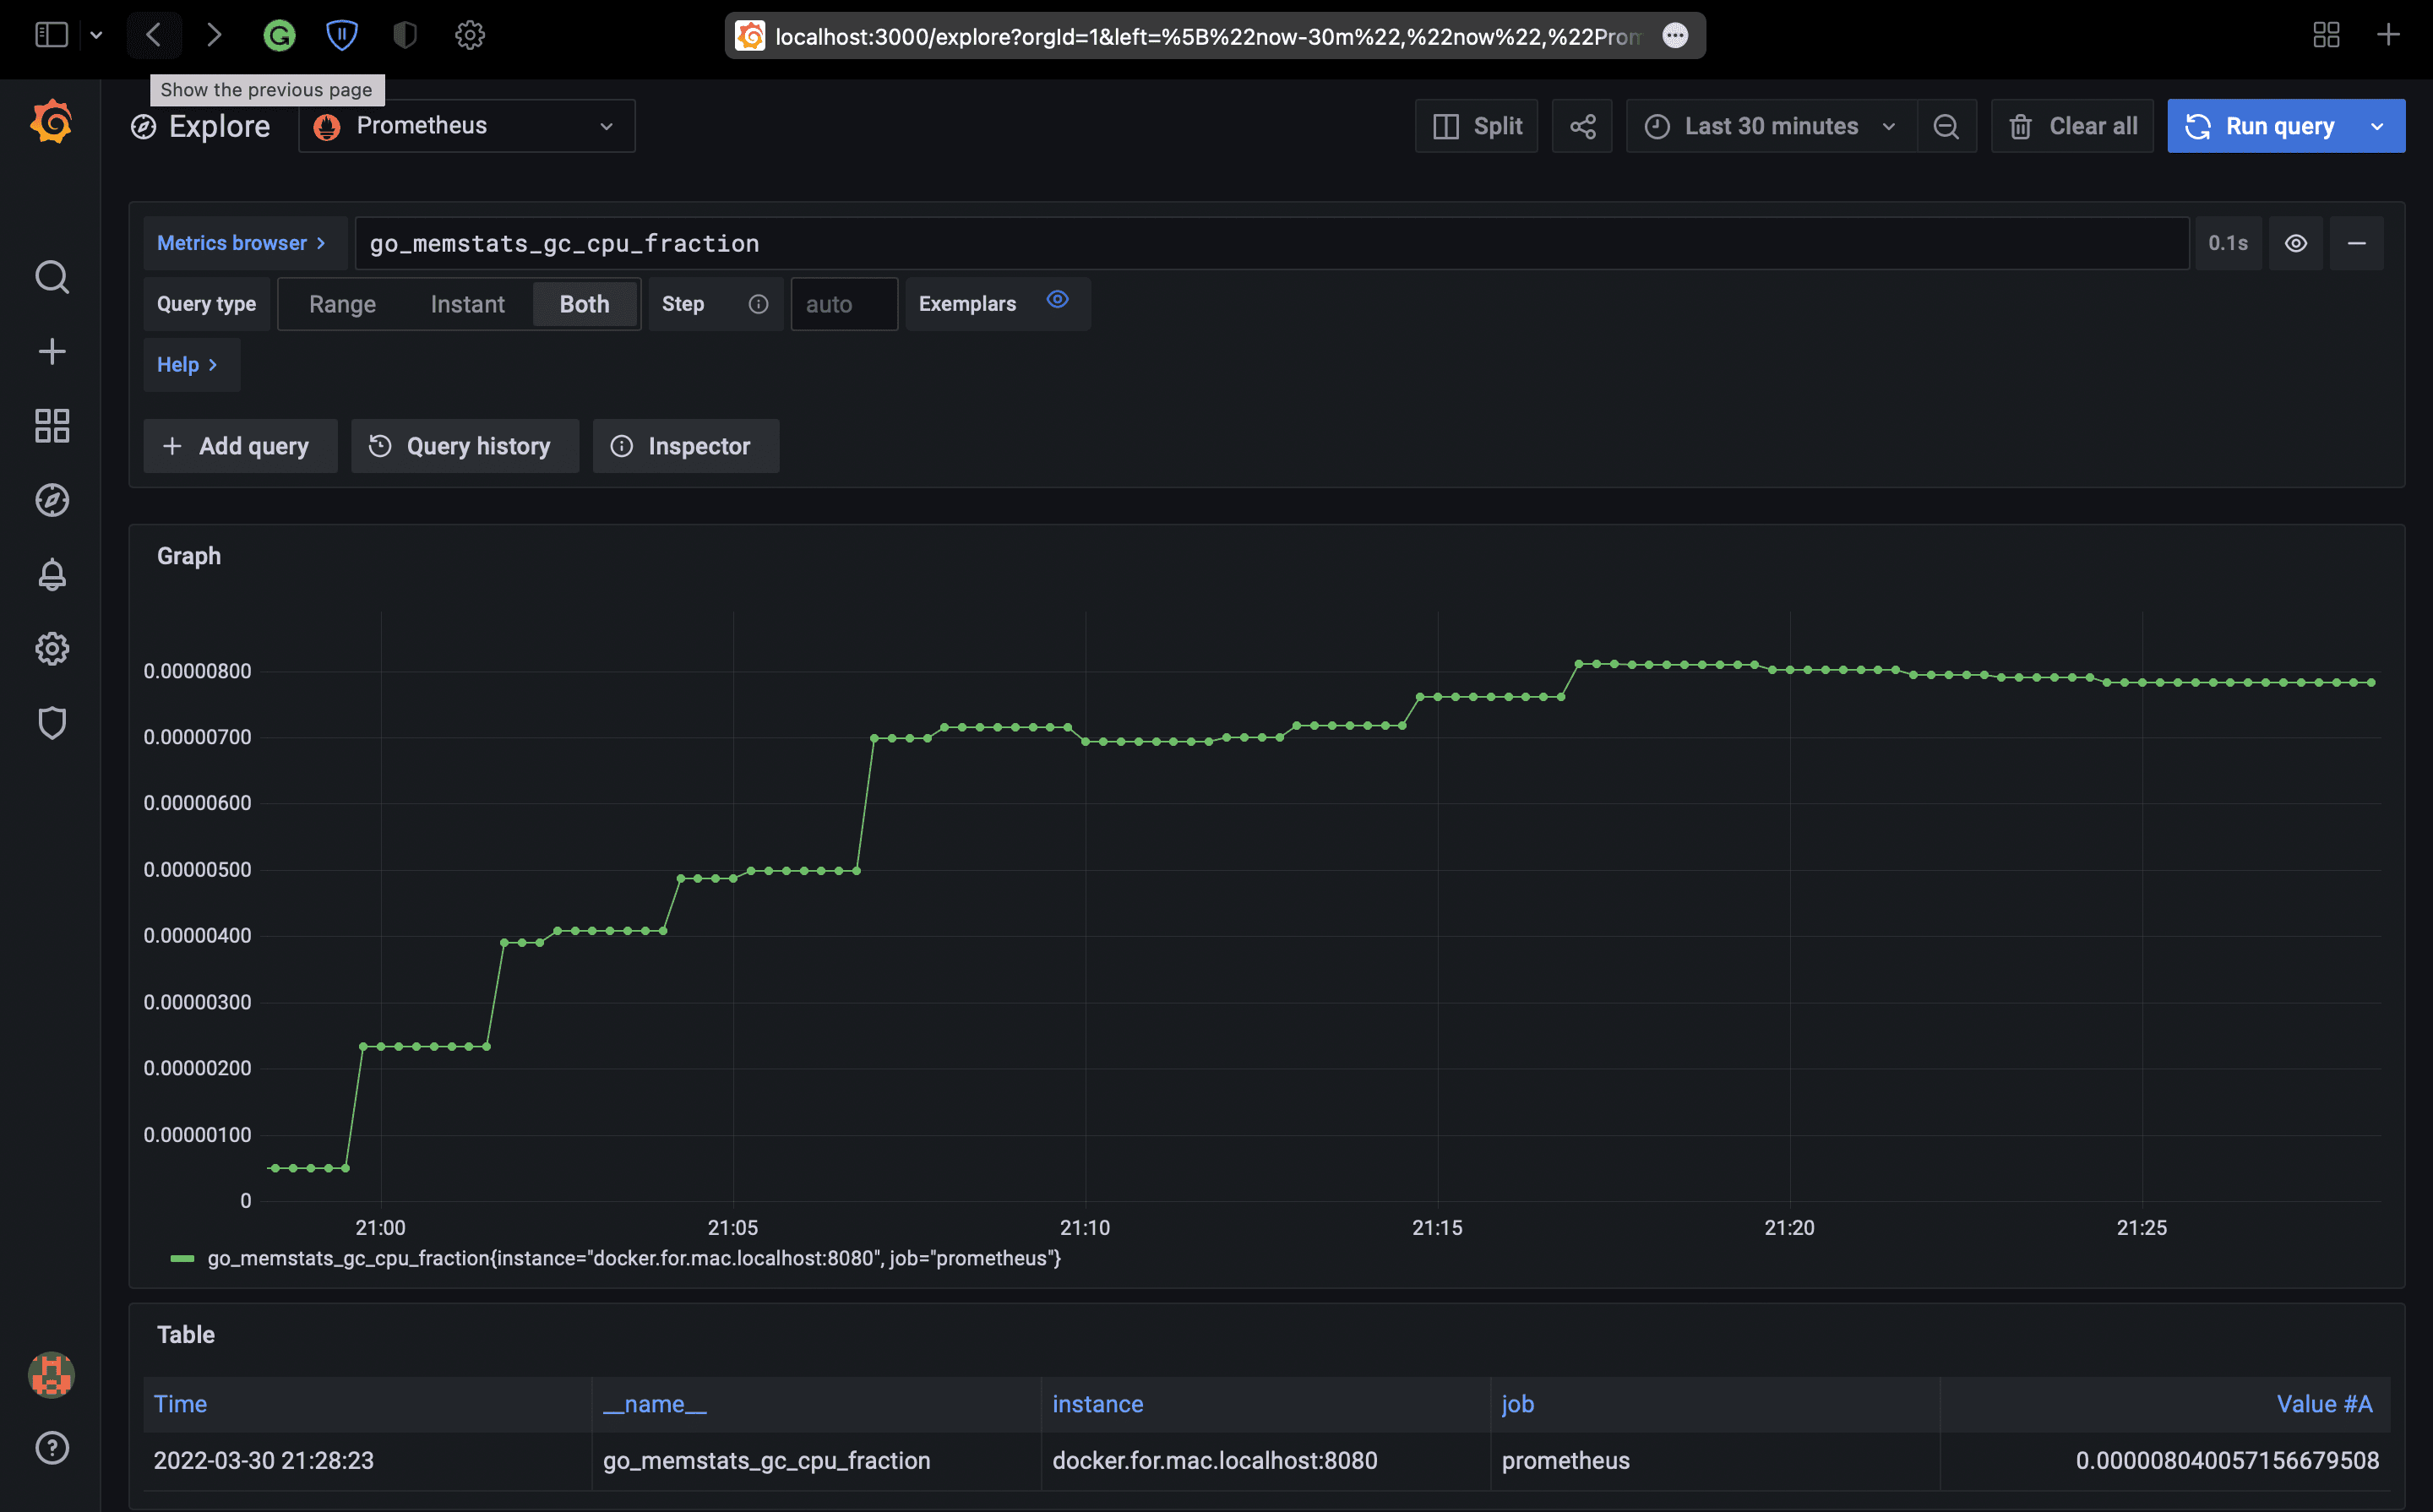Click the share icon in toolbar
The width and height of the screenshot is (2433, 1512).
click(x=1582, y=126)
